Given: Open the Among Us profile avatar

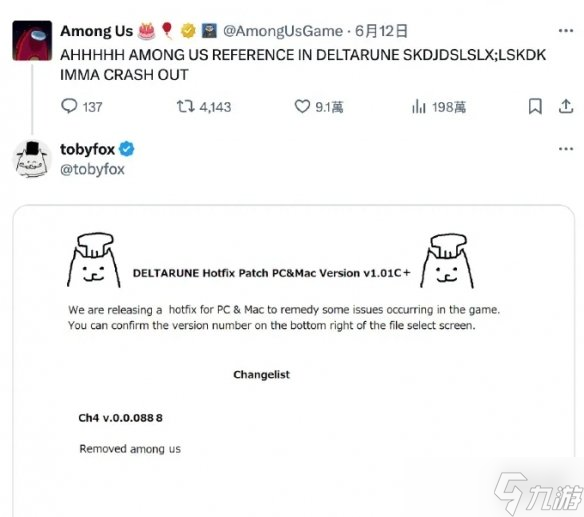Looking at the screenshot, I should click(32, 40).
